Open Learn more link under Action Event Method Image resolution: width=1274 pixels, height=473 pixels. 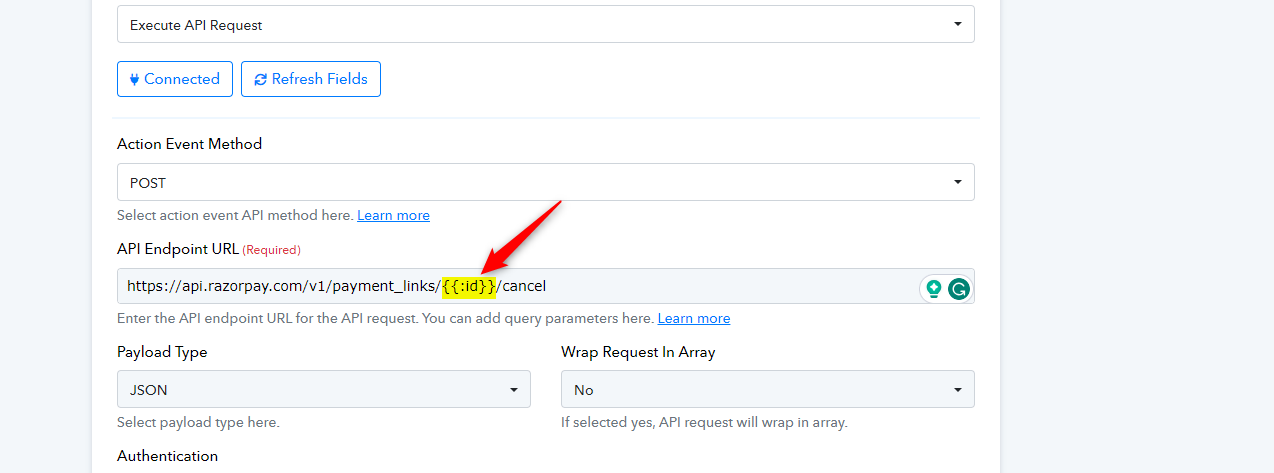pos(393,215)
